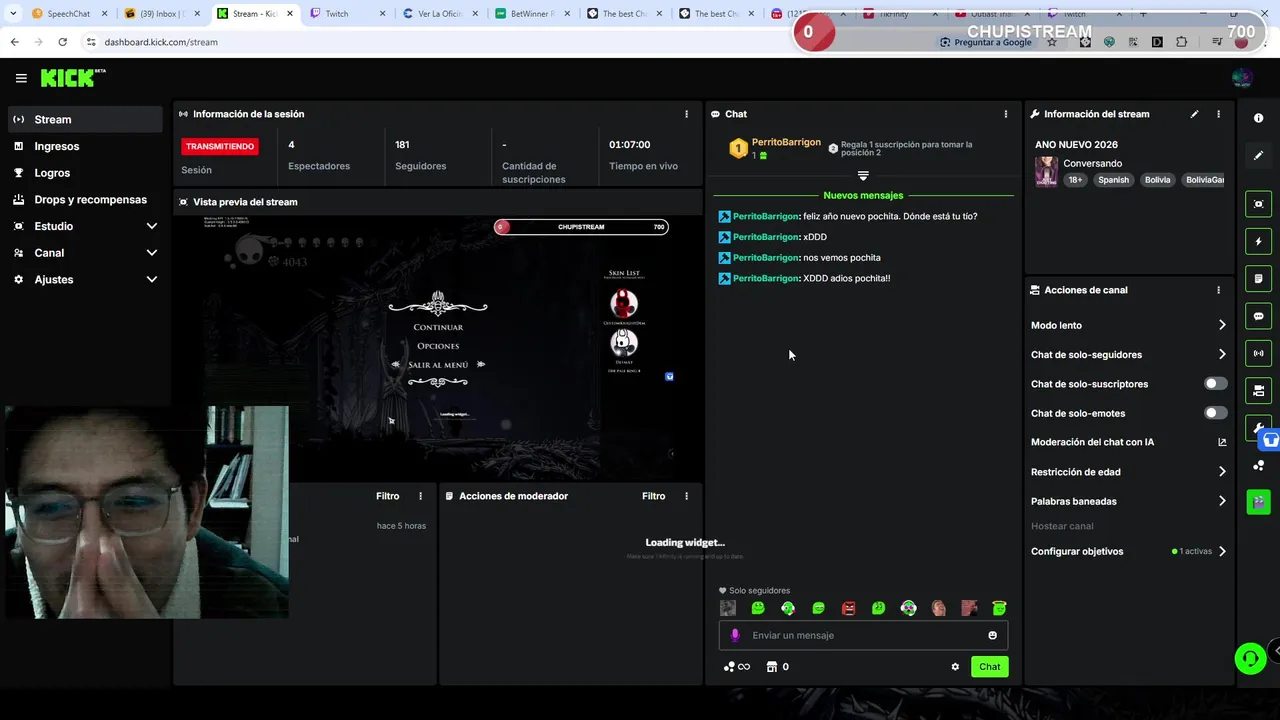Switch to the SpeechChat browser tab
The width and height of the screenshot is (1280, 720).
pos(68,14)
